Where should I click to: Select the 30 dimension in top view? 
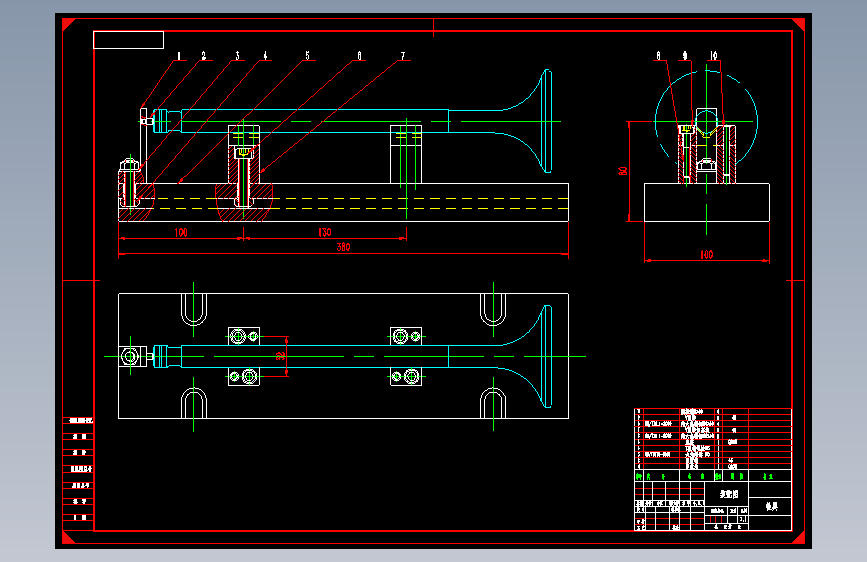(x=280, y=356)
